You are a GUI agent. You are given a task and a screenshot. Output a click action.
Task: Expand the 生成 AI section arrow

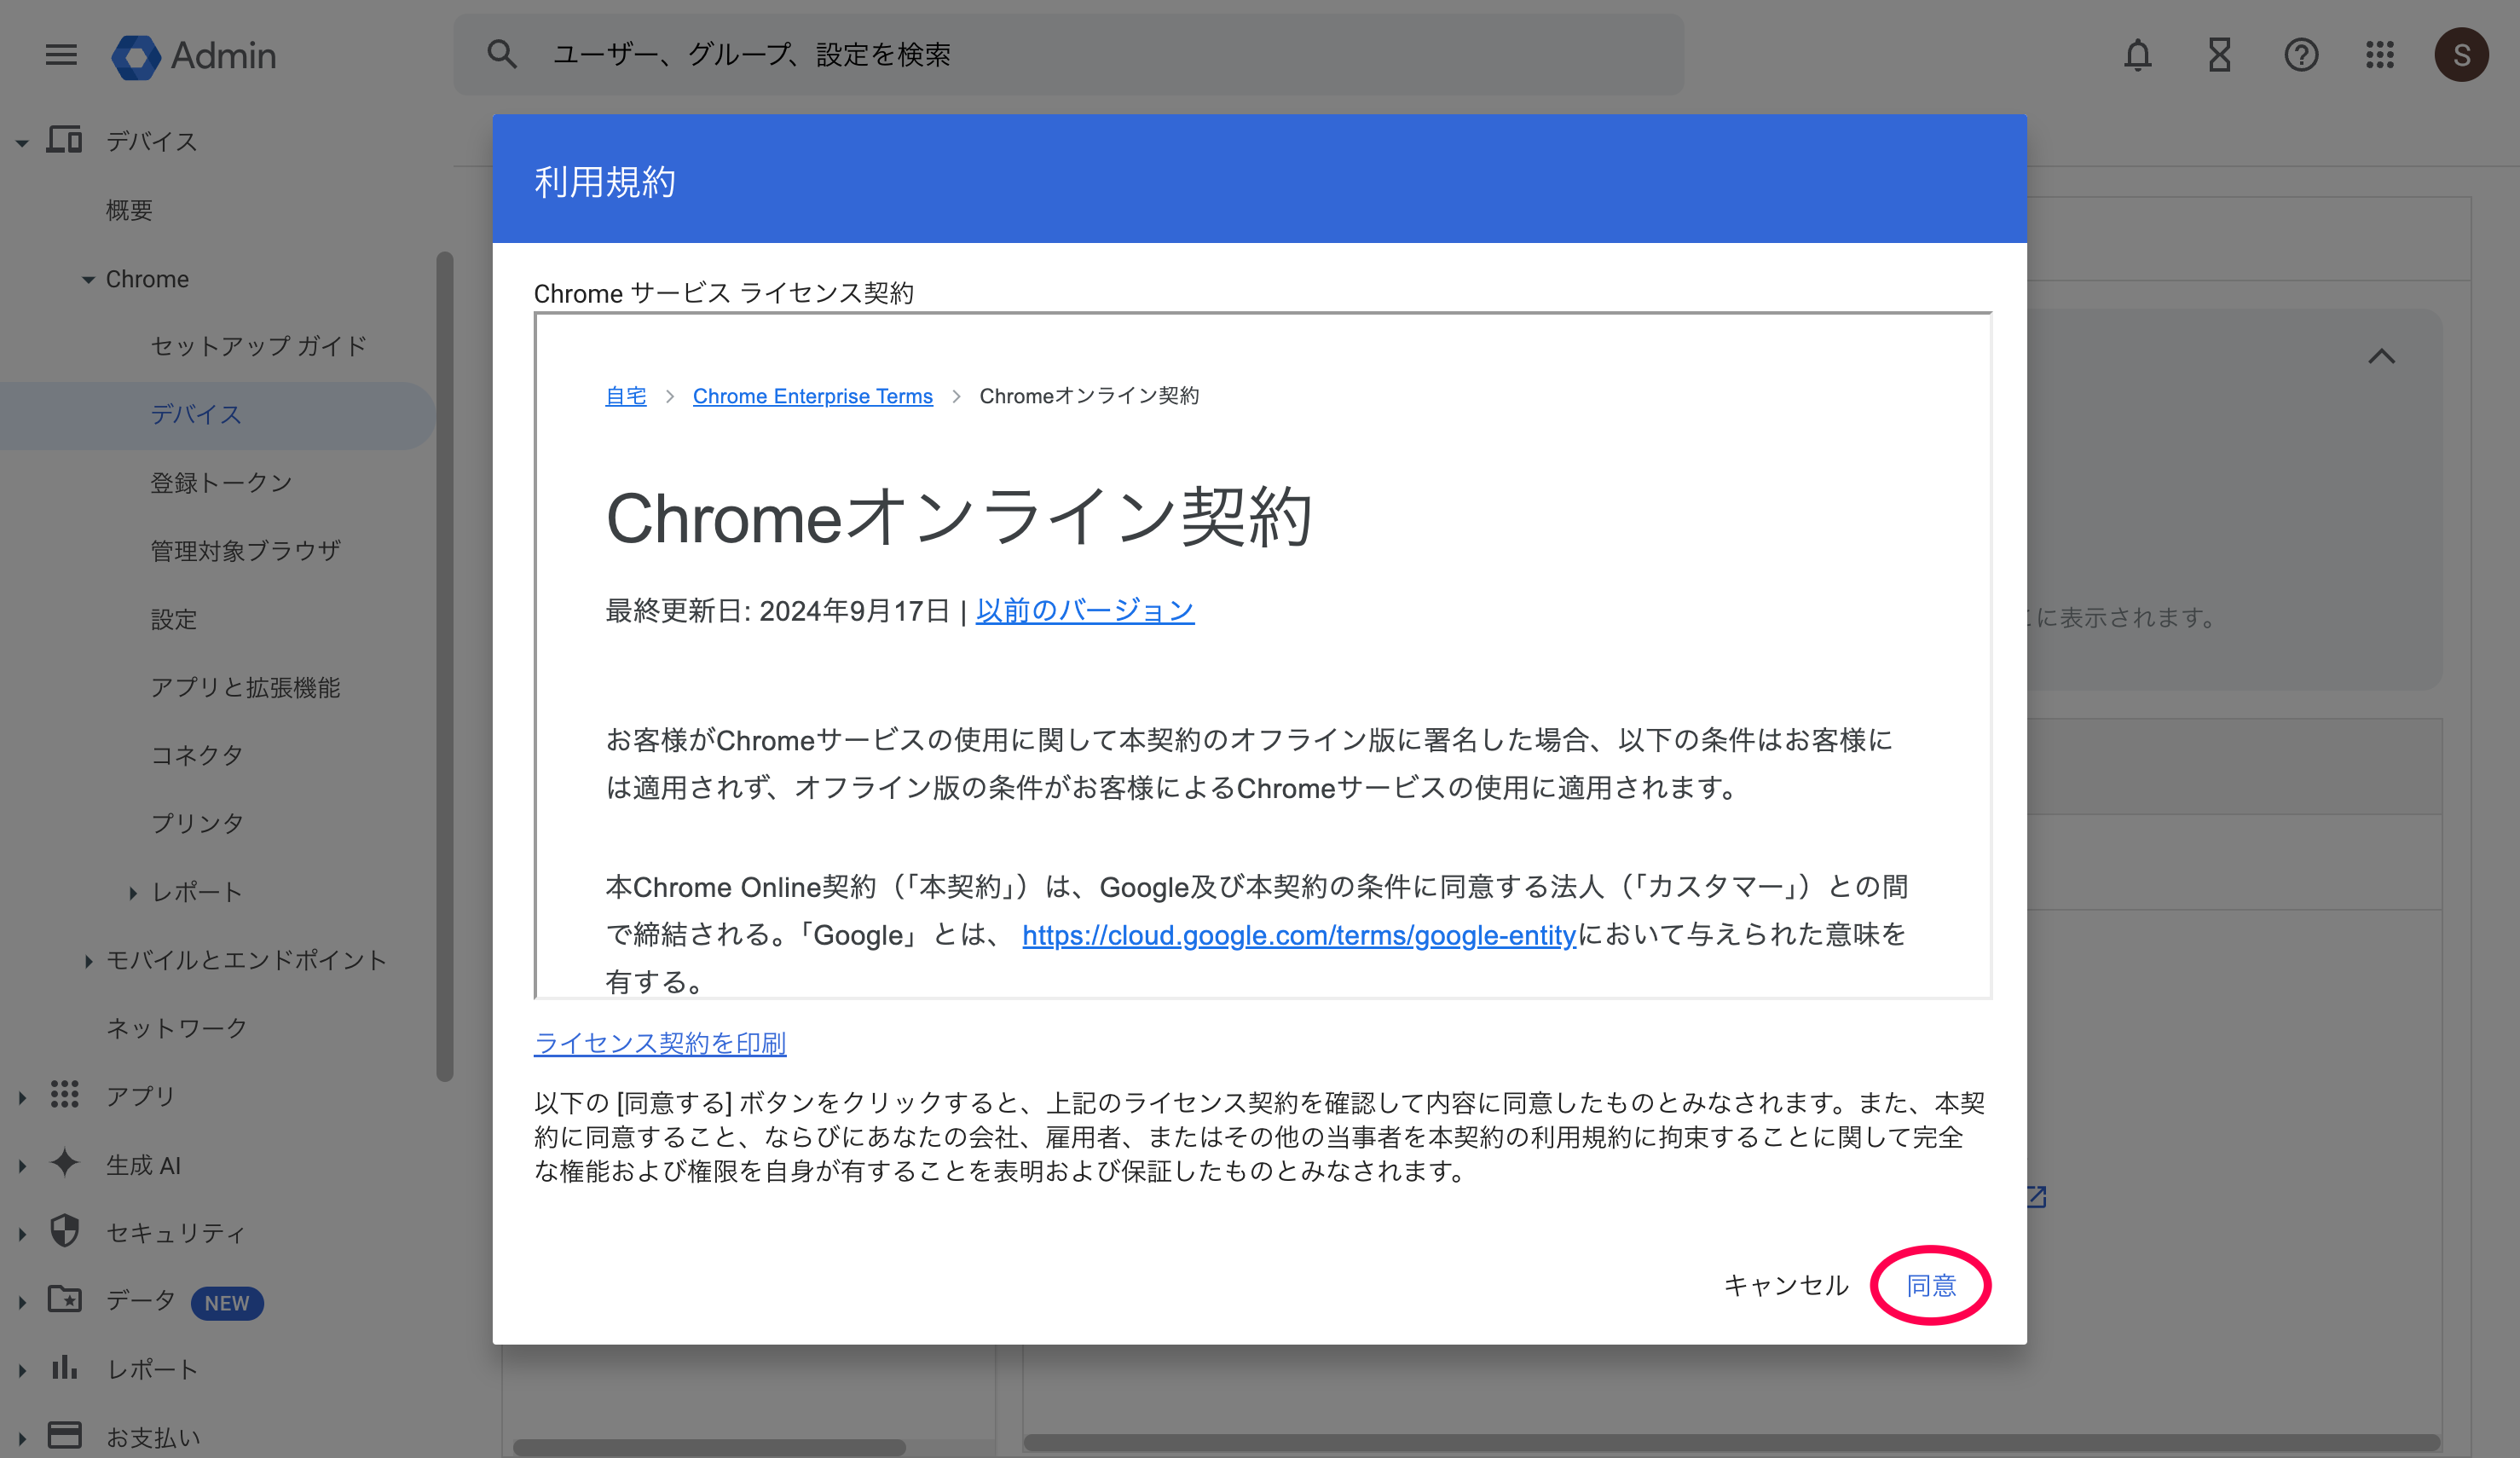22,1165
